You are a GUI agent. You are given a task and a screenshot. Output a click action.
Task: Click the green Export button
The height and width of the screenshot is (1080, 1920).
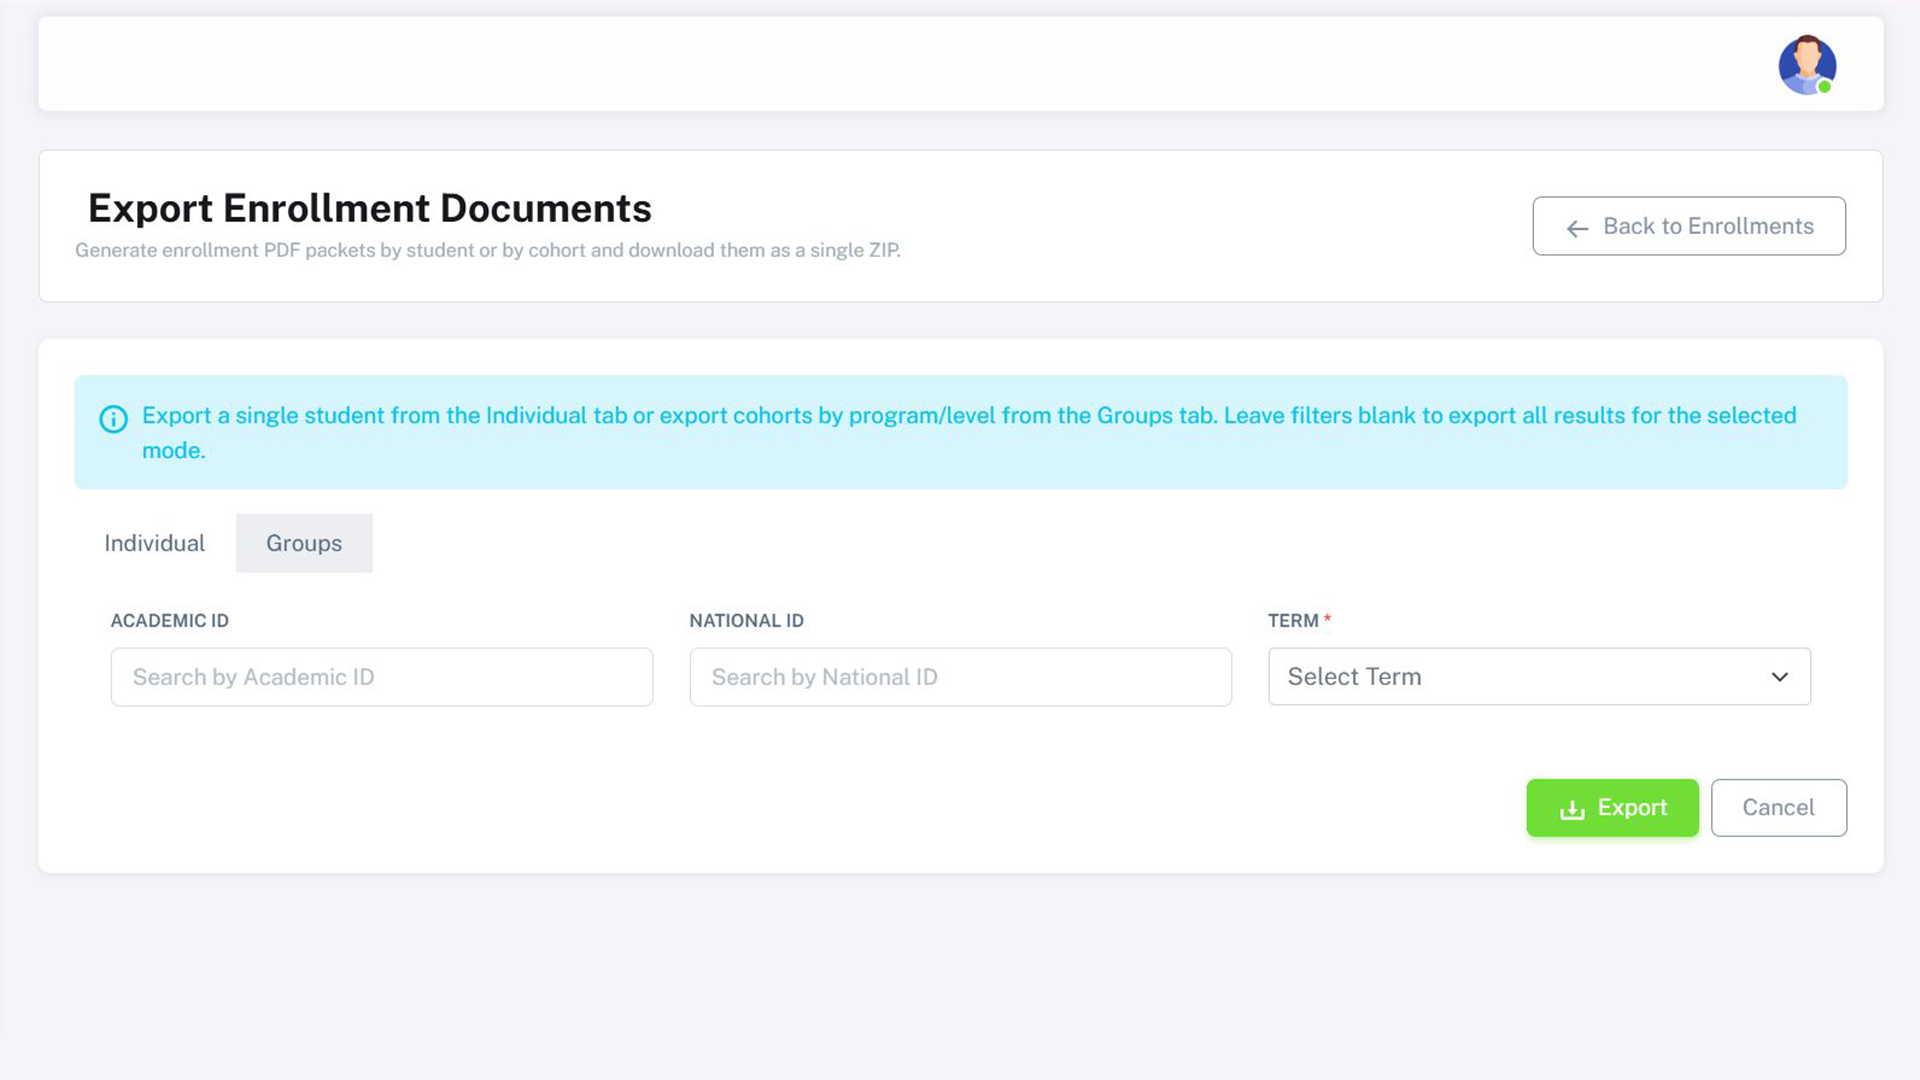click(1612, 808)
